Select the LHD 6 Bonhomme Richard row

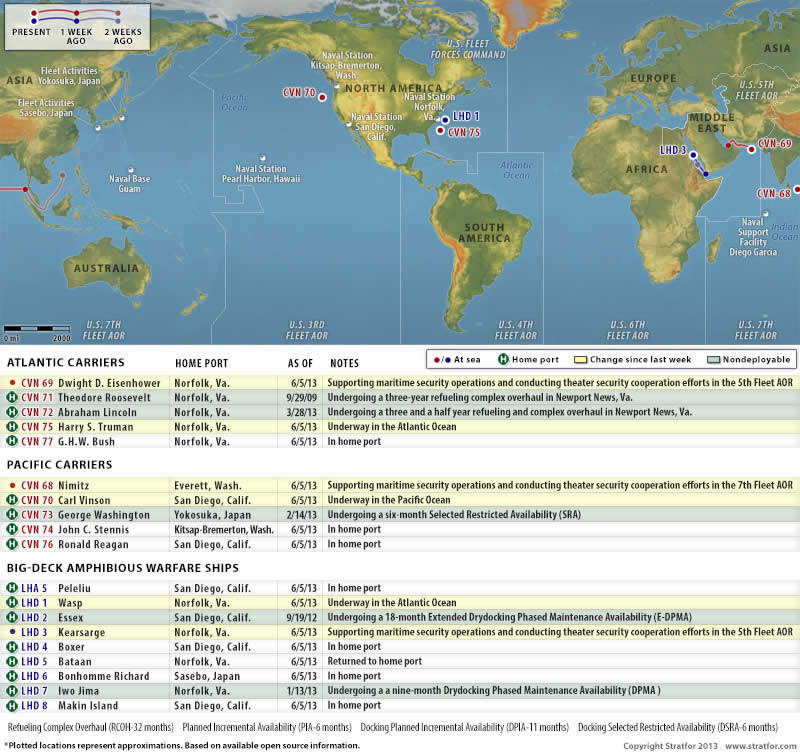(400, 676)
